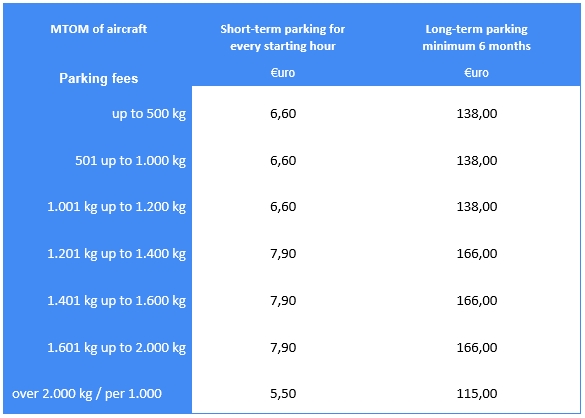Click the Parking fees label

point(98,78)
